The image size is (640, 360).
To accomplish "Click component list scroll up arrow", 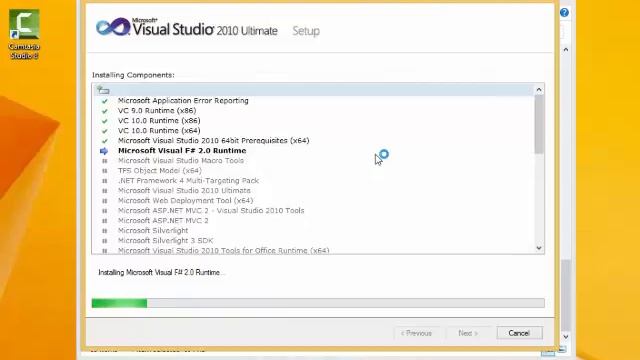I will [x=539, y=89].
